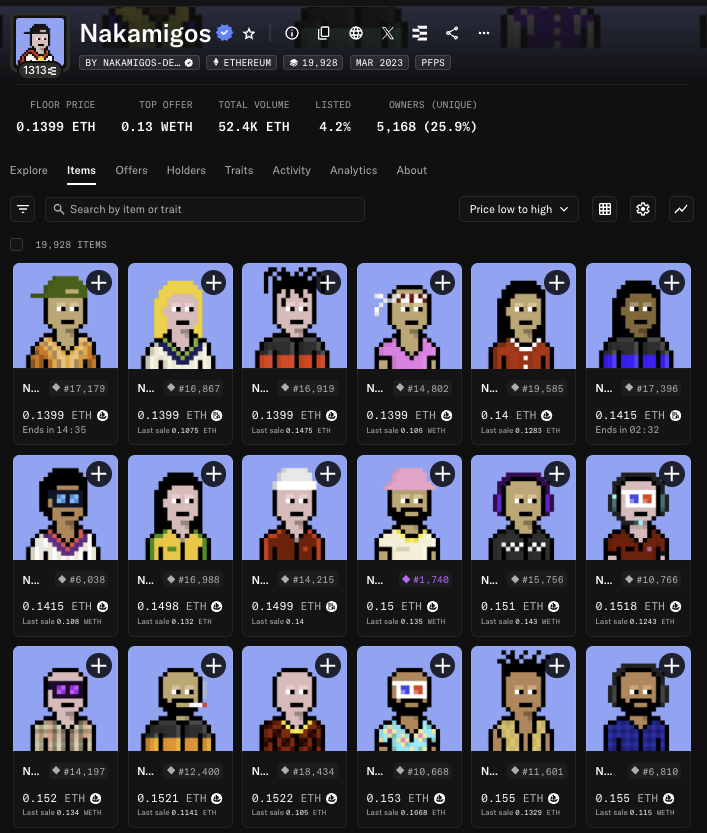This screenshot has width=707, height=833.
Task: Open the Price low to high sort dropdown
Action: (518, 209)
